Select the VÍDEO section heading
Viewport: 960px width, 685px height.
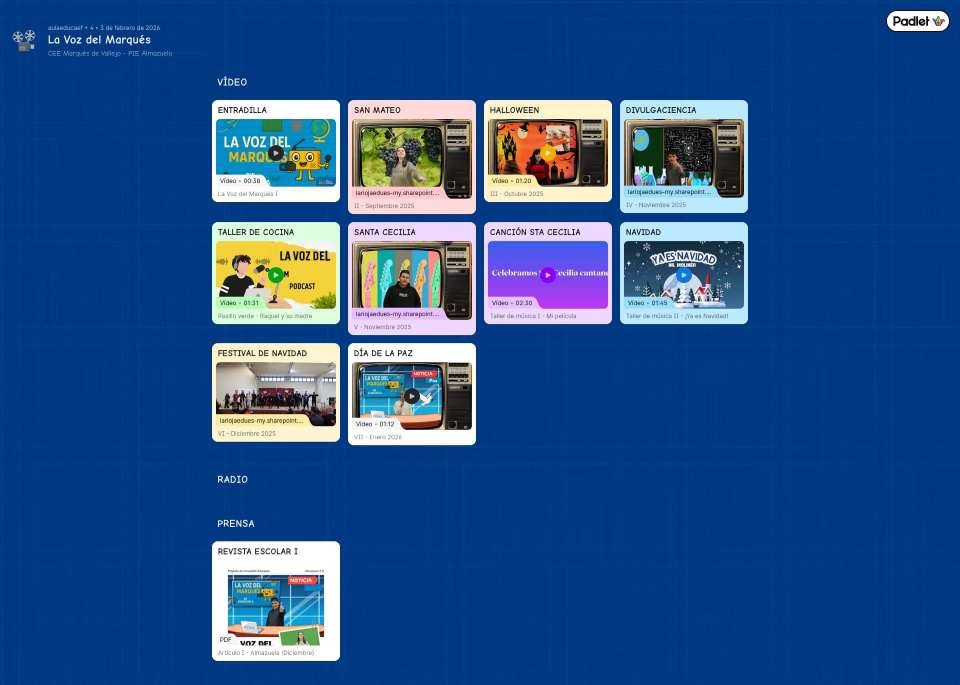coord(232,82)
